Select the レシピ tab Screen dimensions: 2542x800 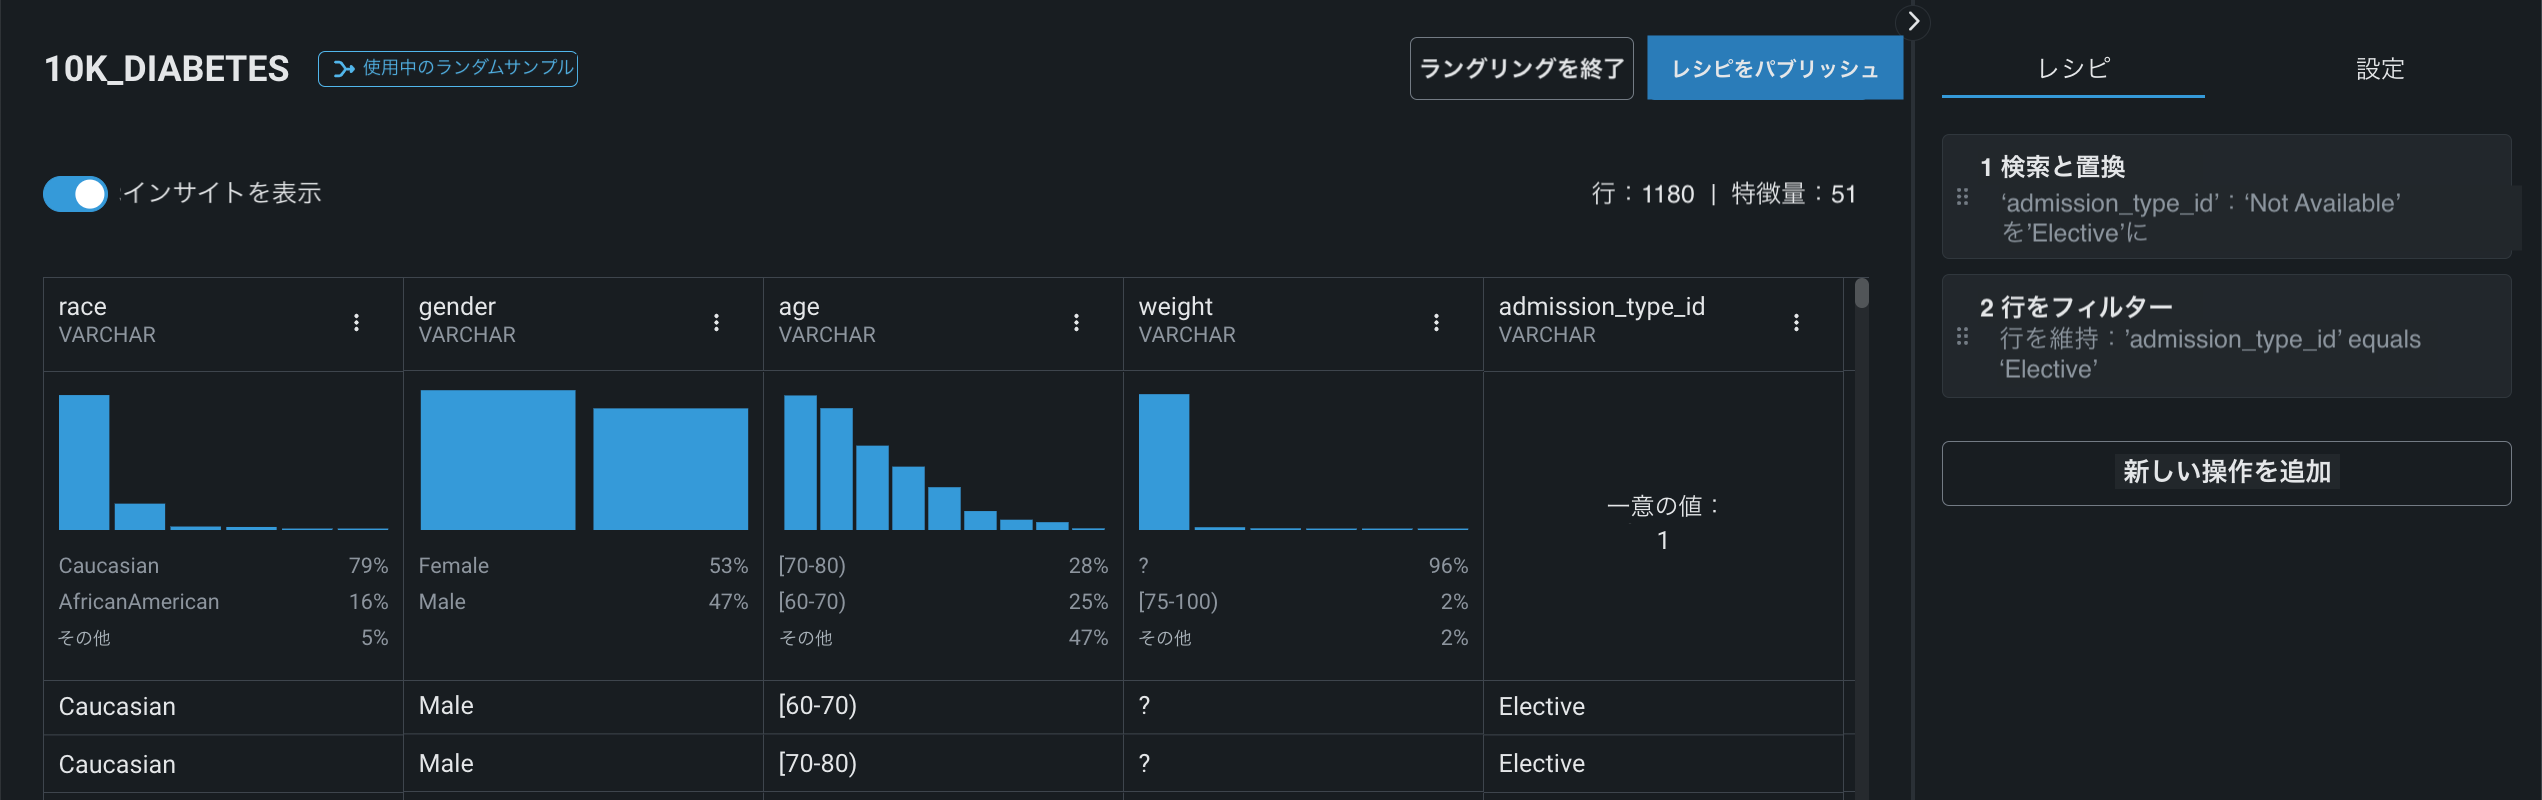coord(2073,69)
